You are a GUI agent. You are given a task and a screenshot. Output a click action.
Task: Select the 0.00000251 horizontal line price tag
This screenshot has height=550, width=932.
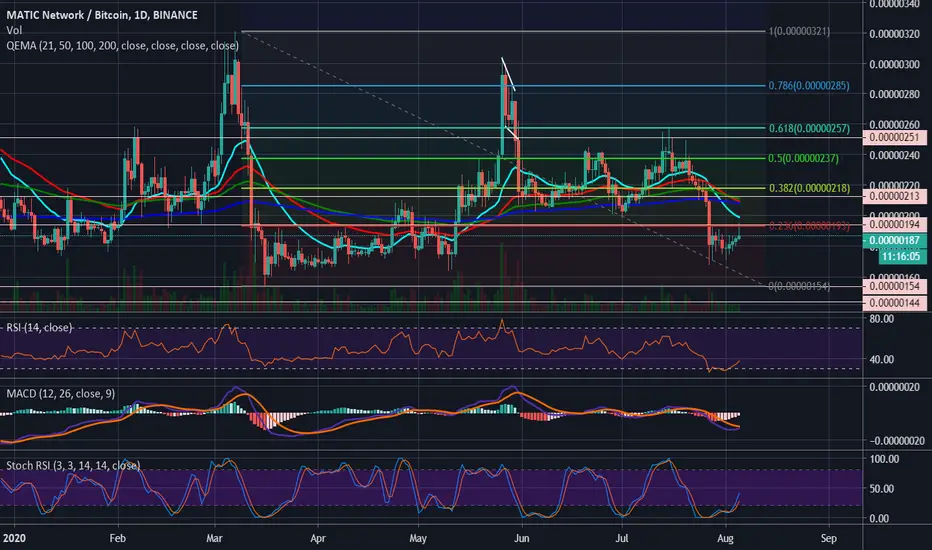point(895,137)
